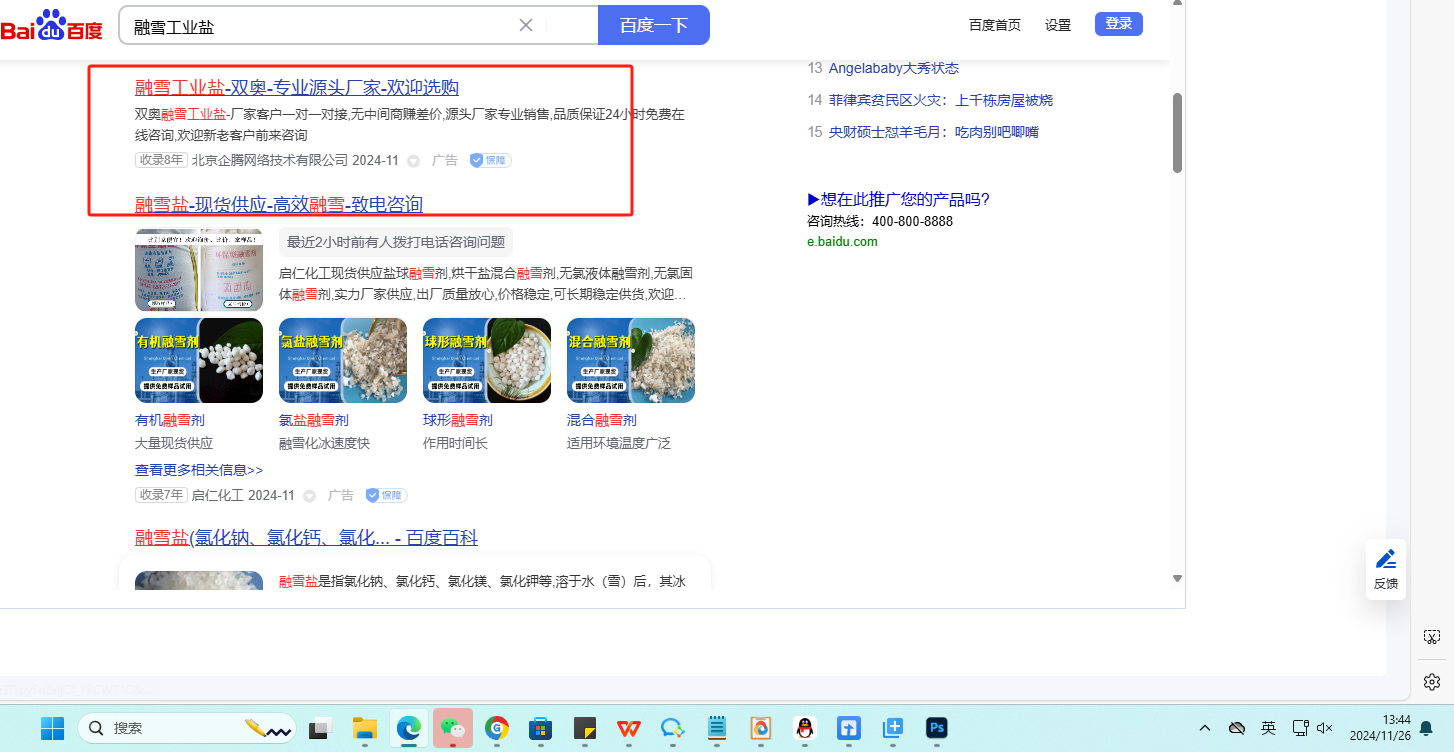The height and width of the screenshot is (752, 1454).
Task: Click the 最近2小时前有人拨打电话咨询问题 notice
Action: pyautogui.click(x=396, y=242)
